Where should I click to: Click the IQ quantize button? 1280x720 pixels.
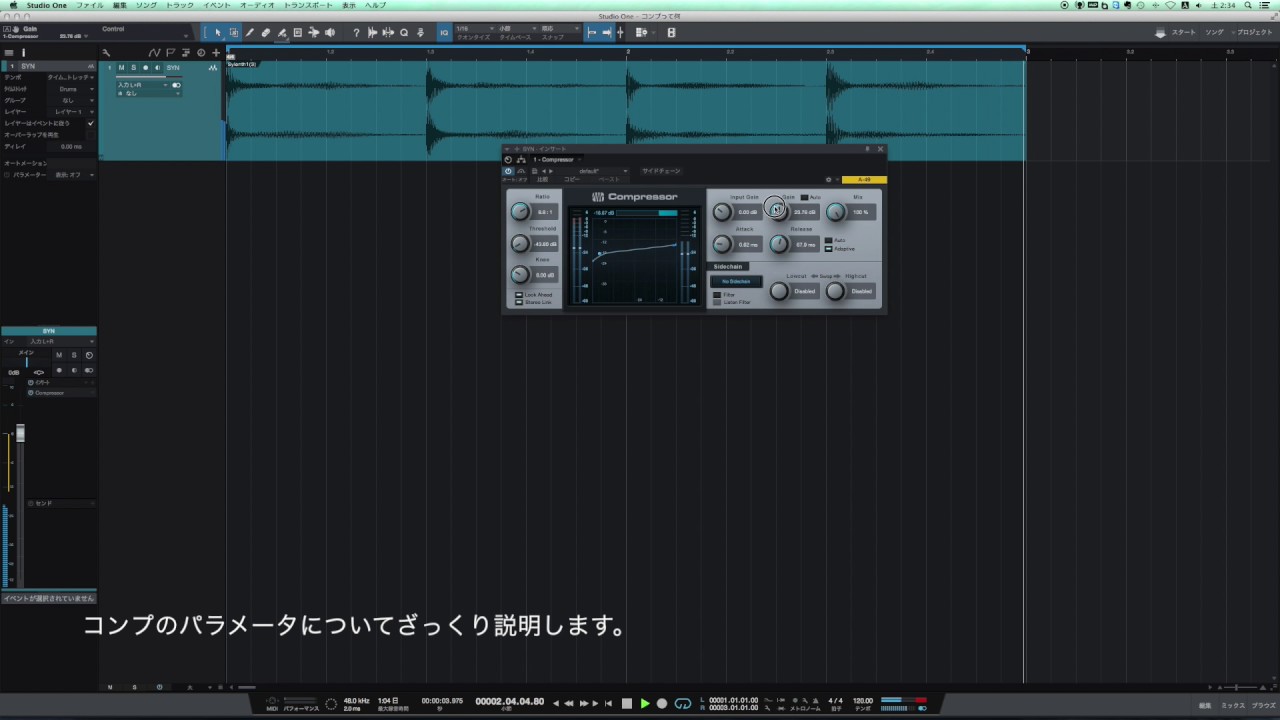[x=444, y=33]
